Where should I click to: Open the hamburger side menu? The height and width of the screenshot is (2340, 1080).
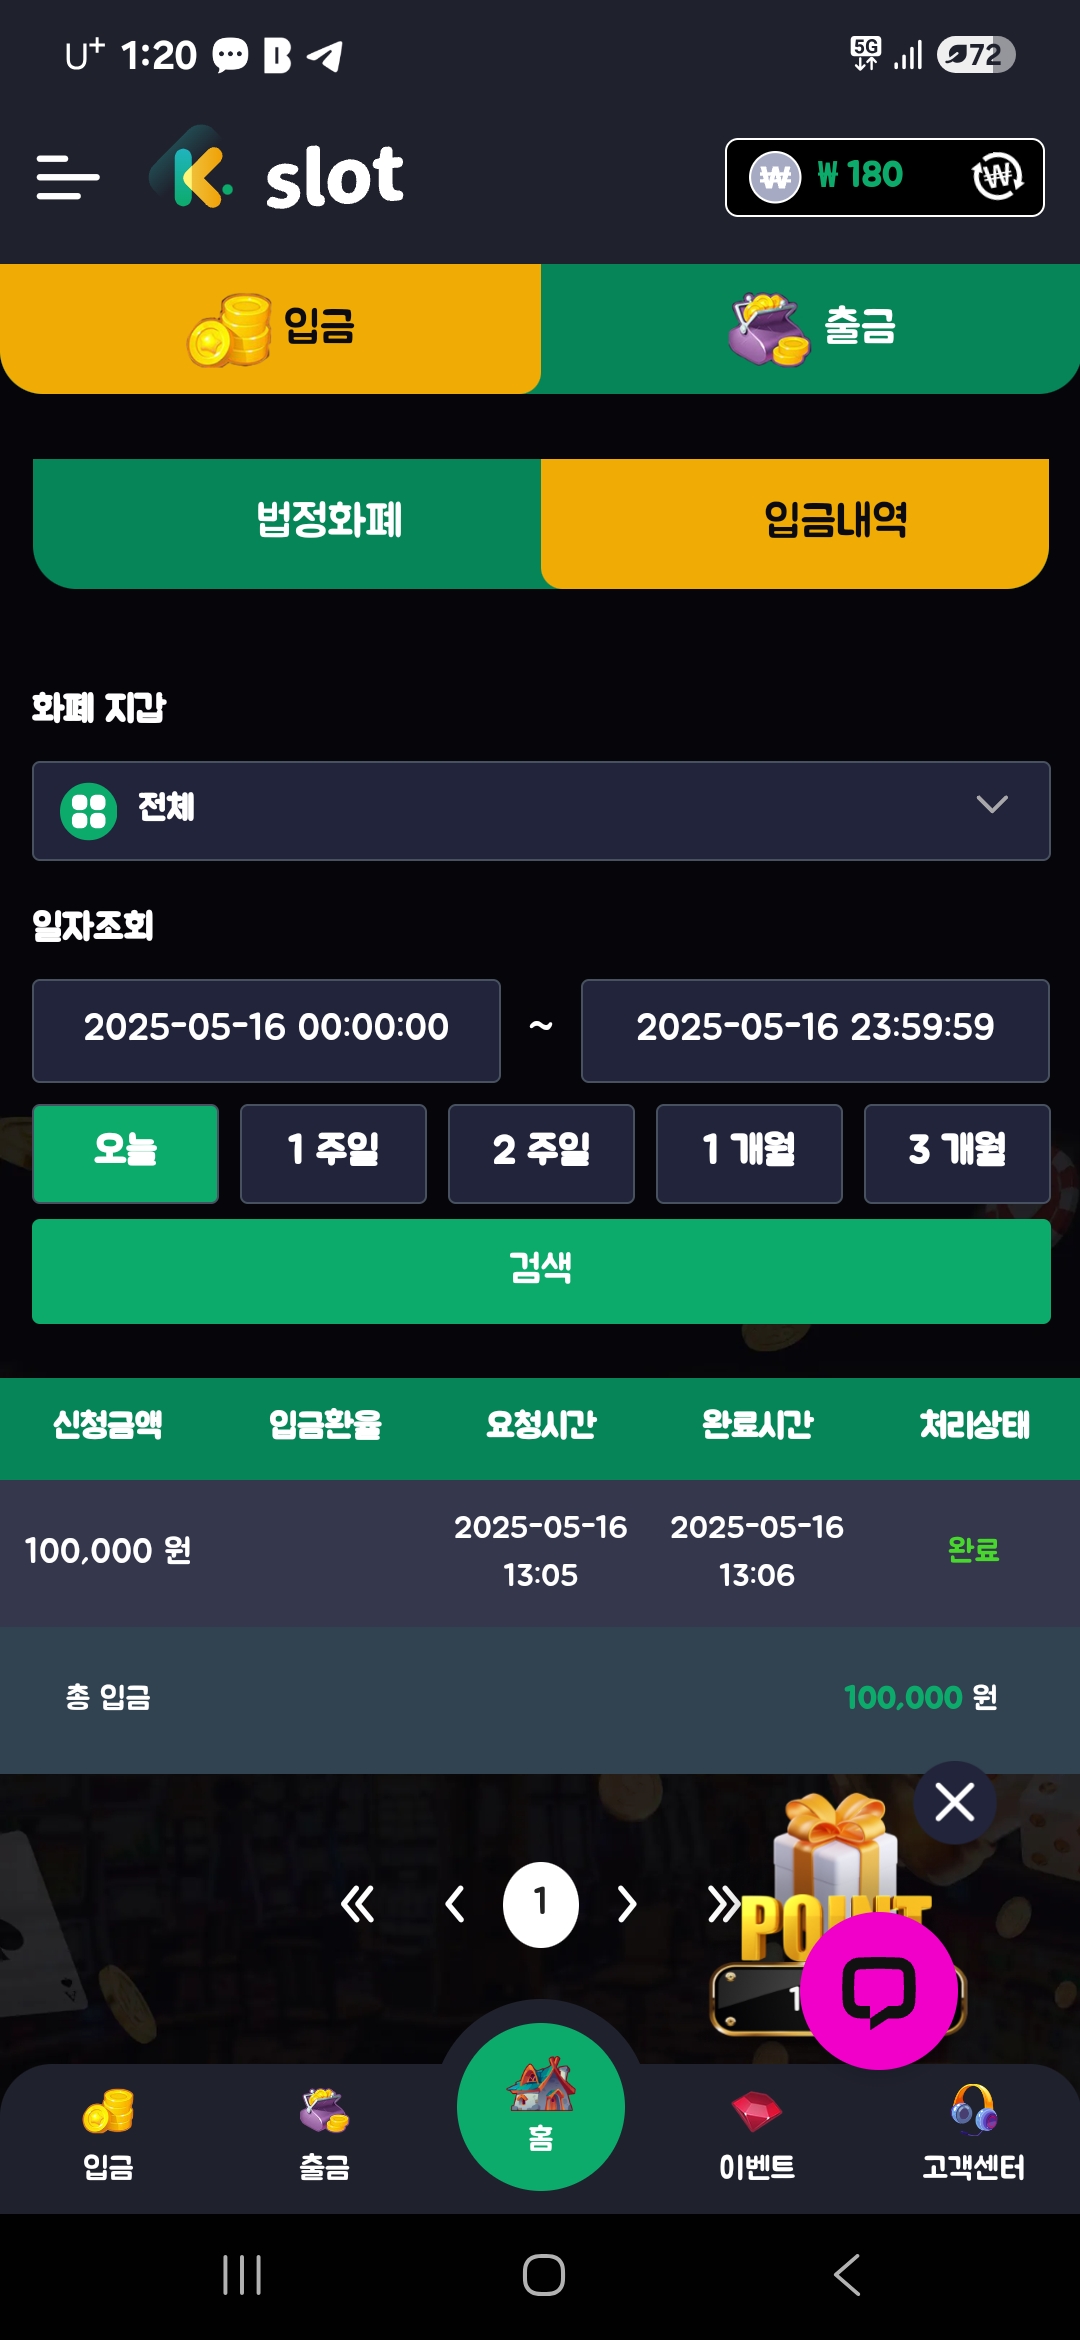(x=68, y=177)
